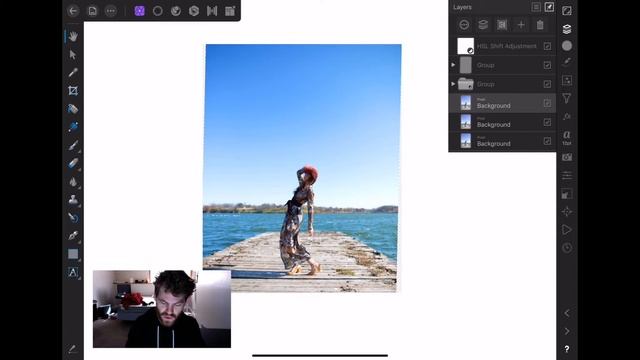Toggle Layers panel edit mode checkbox icon
This screenshot has width=640, height=360.
(549, 7)
